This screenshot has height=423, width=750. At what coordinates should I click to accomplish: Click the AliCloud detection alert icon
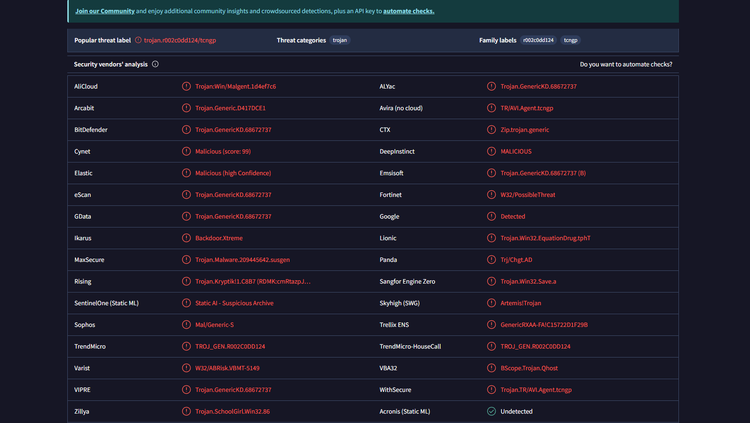tap(186, 86)
